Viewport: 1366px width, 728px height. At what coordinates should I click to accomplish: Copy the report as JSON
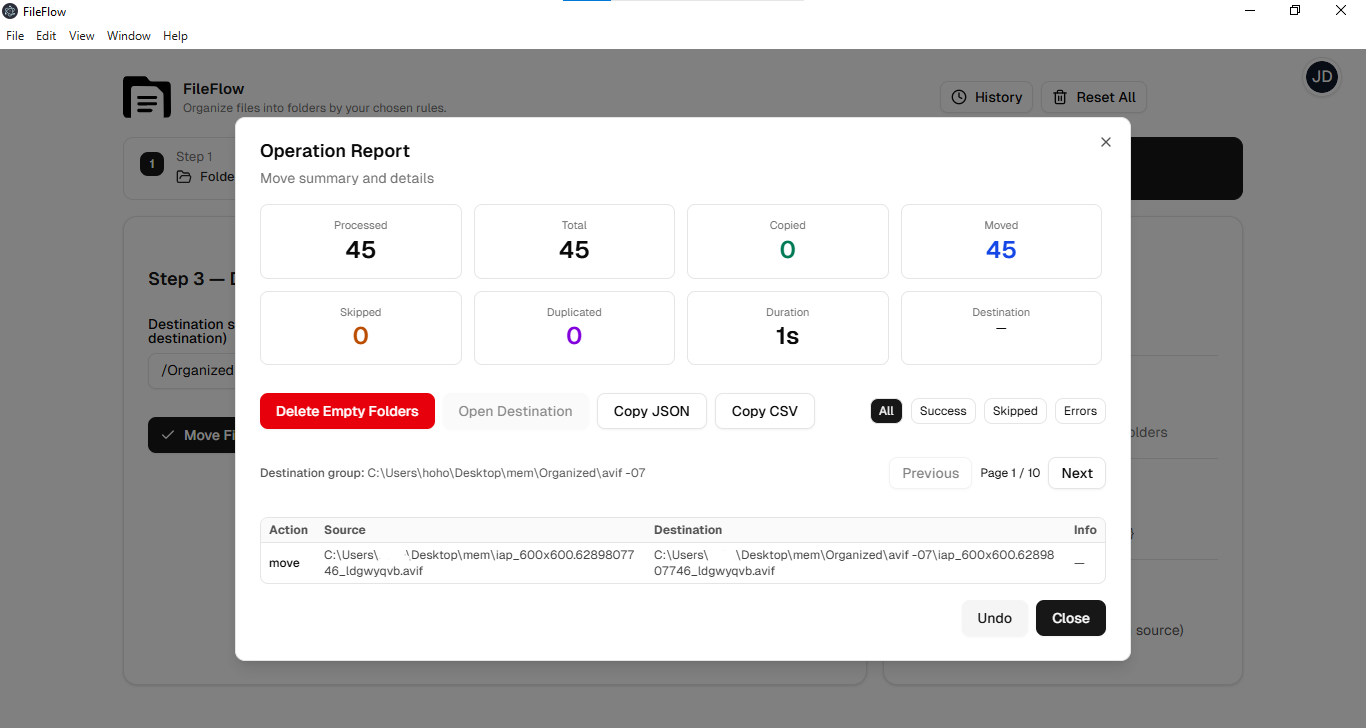652,411
